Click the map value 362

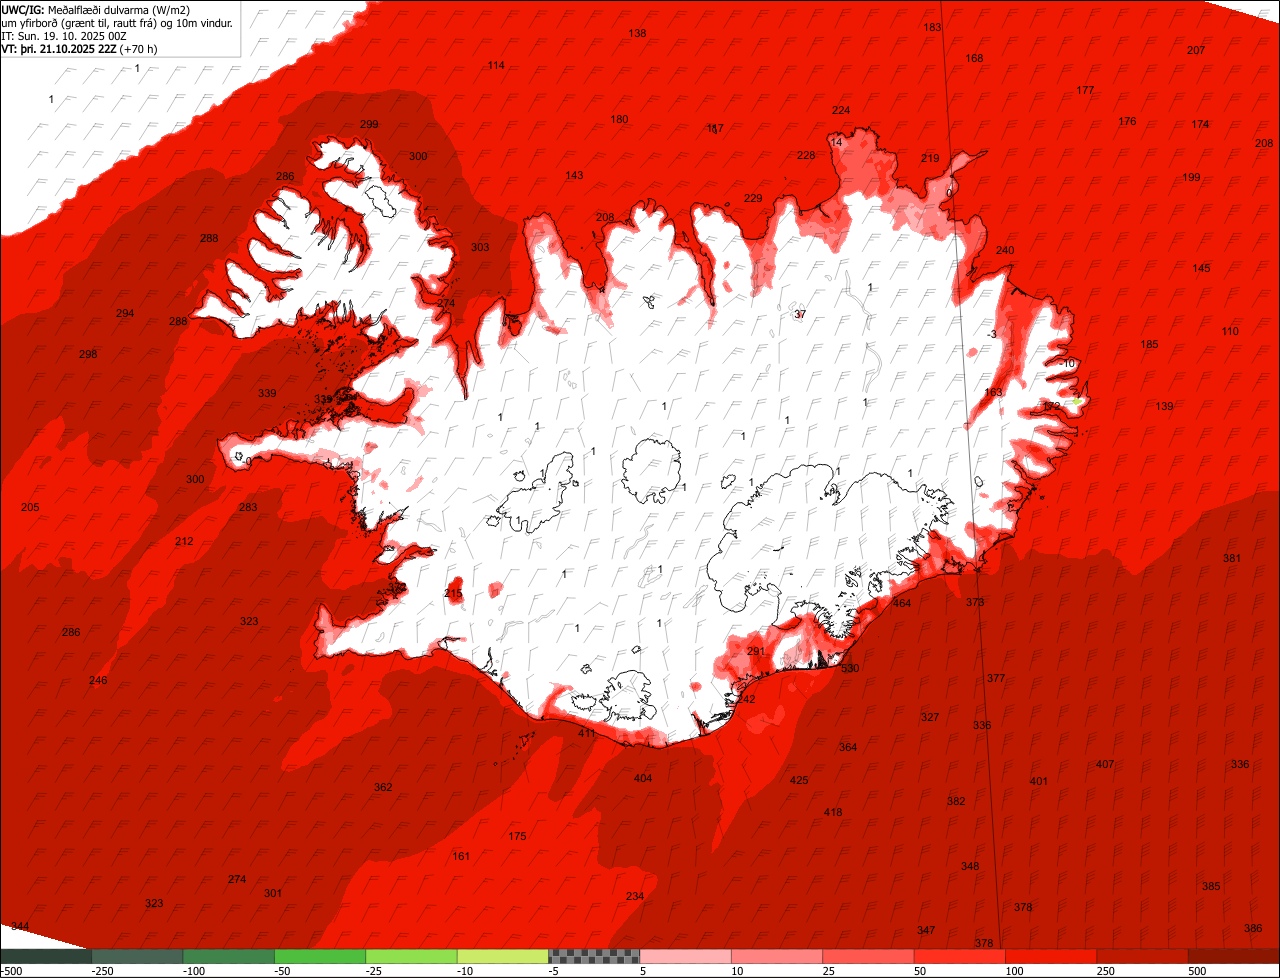(x=383, y=787)
